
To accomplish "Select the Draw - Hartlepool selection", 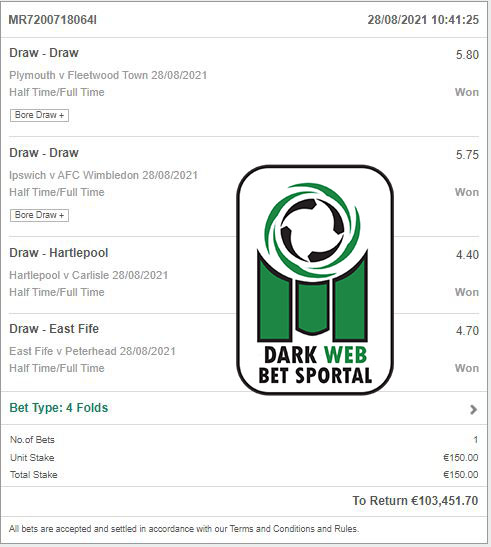I will [59, 253].
